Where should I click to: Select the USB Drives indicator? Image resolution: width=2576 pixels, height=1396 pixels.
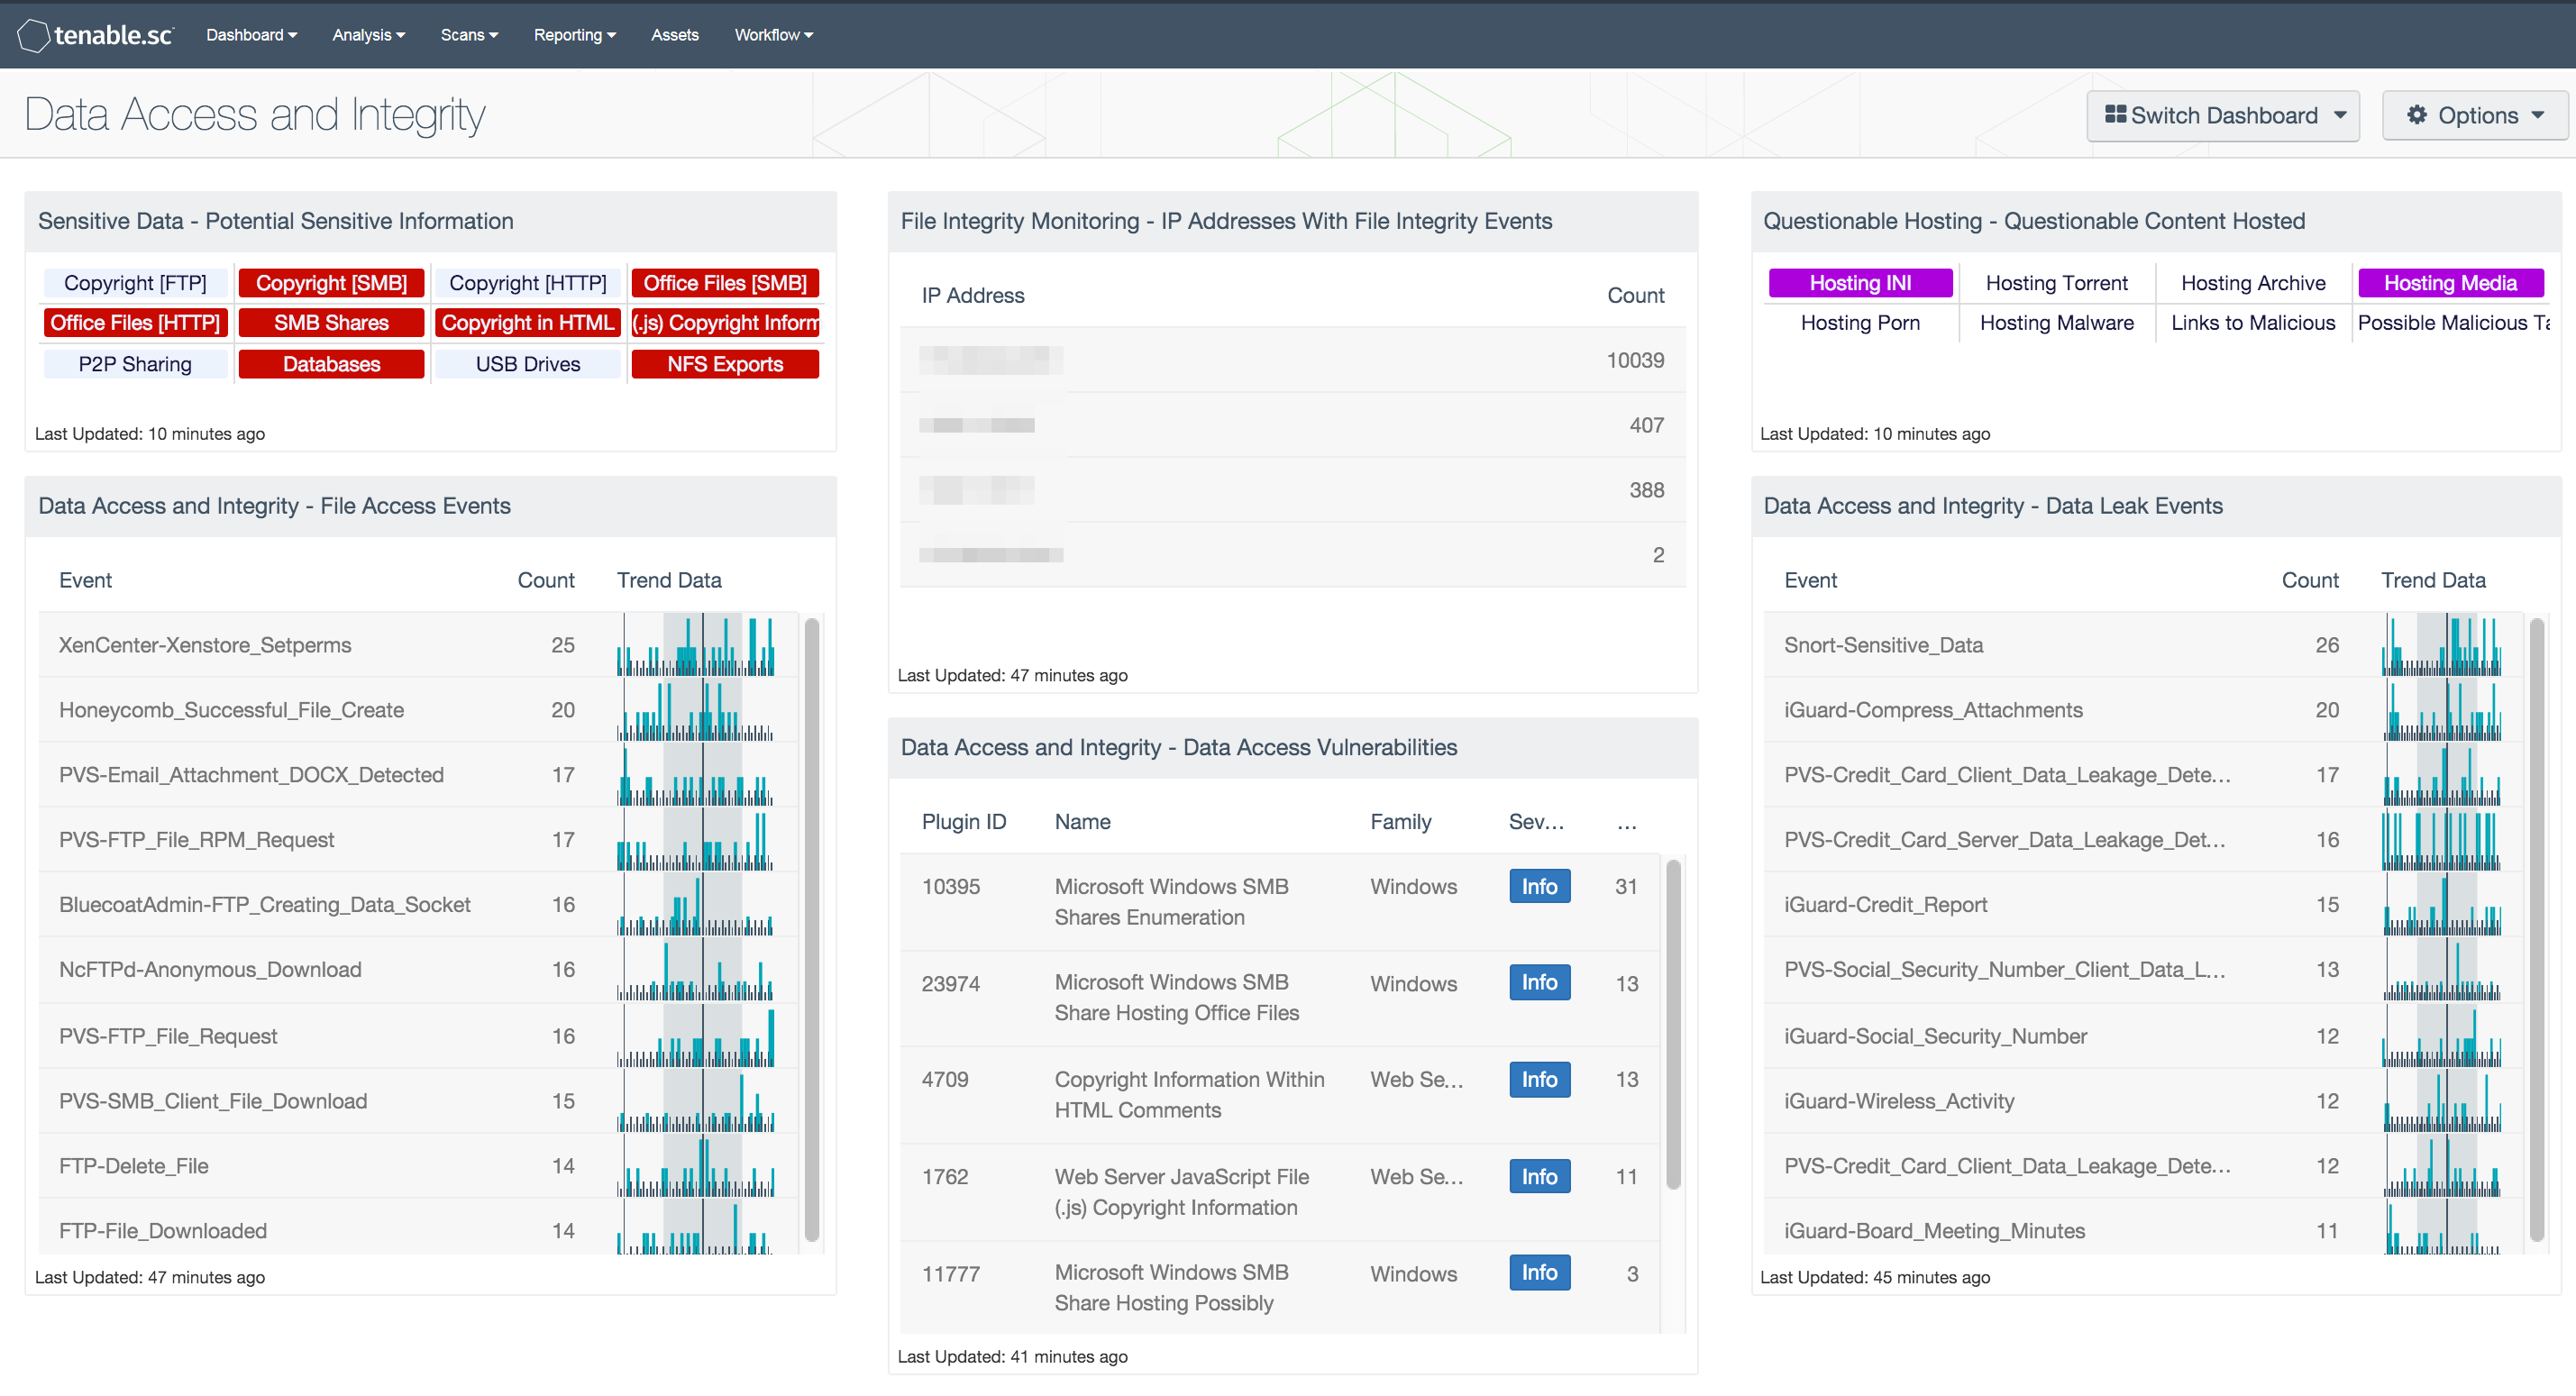pos(528,364)
